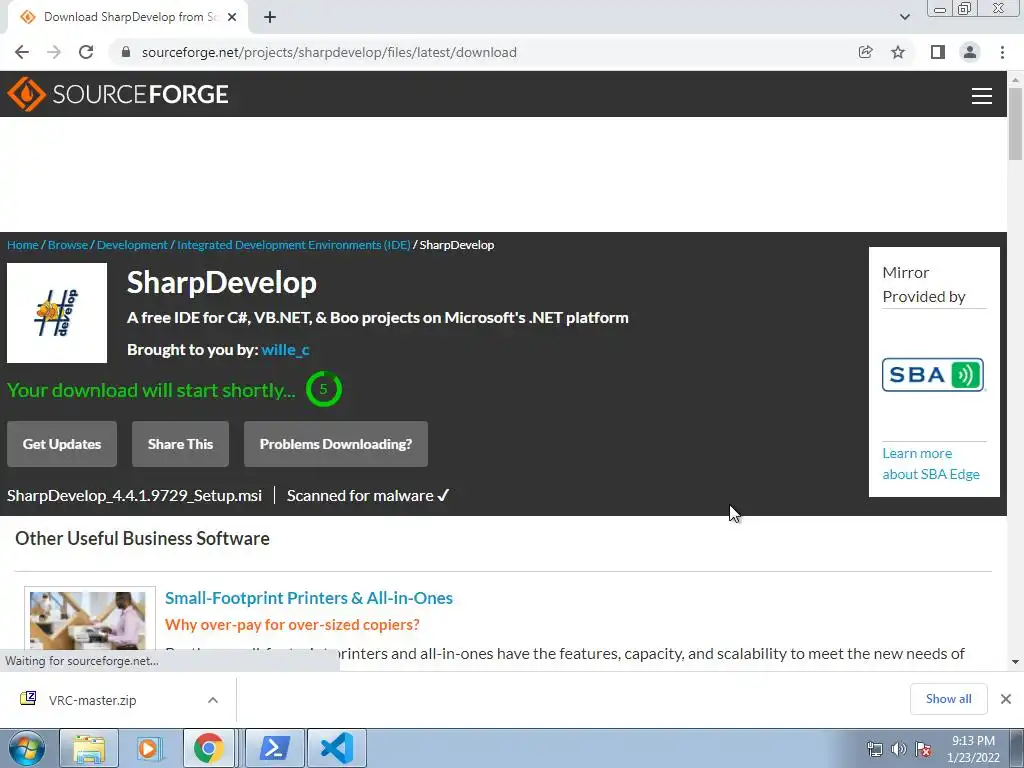Open Windows Explorer from the taskbar
Viewport: 1024px width, 768px height.
coord(89,748)
